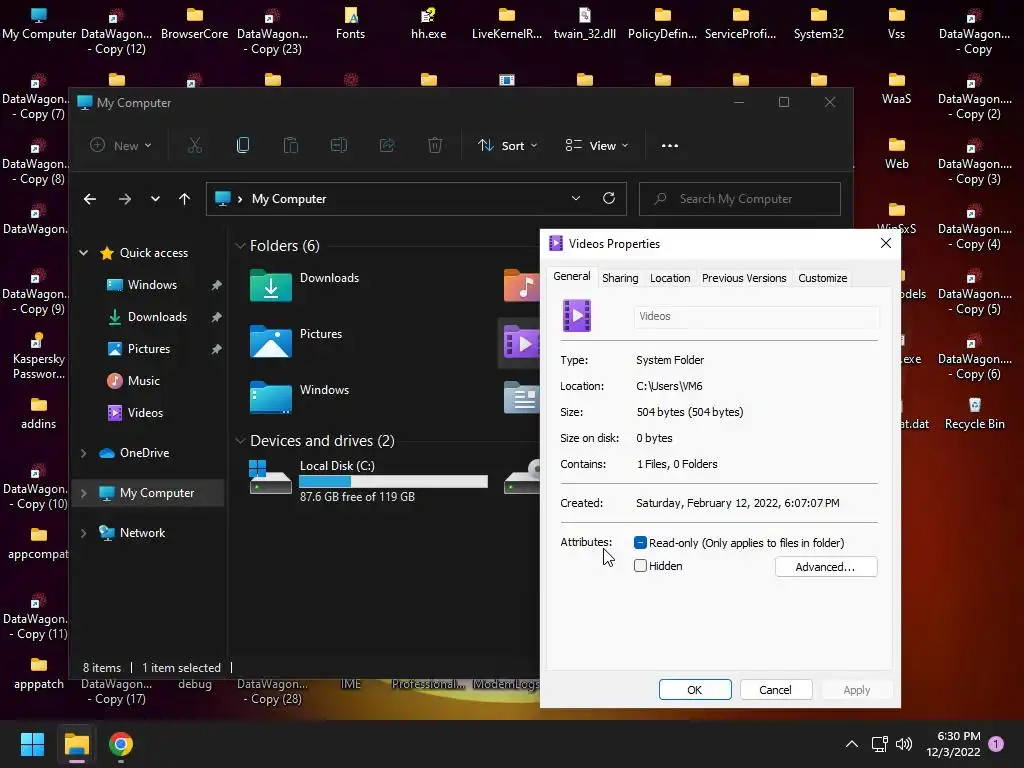Expand the Network tree node
Viewport: 1024px width, 768px height.
[x=84, y=533]
